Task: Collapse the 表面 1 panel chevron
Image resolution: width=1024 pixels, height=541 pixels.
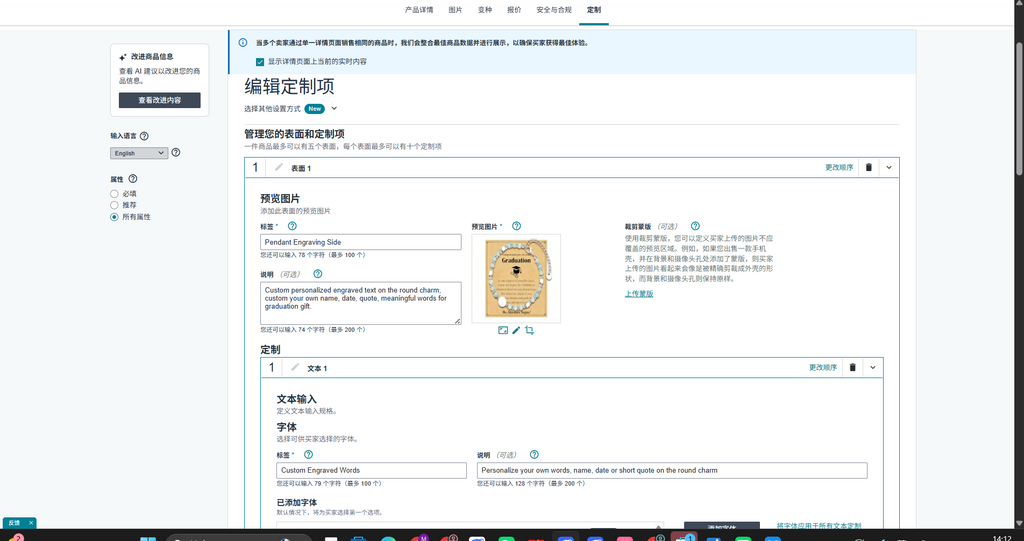Action: (x=889, y=167)
